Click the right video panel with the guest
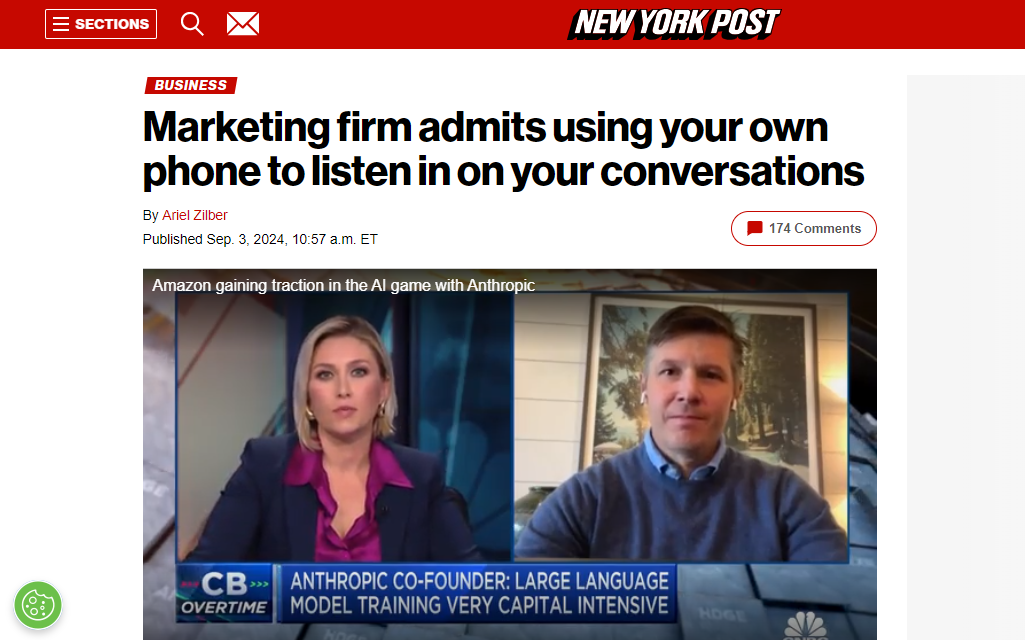 coord(681,427)
